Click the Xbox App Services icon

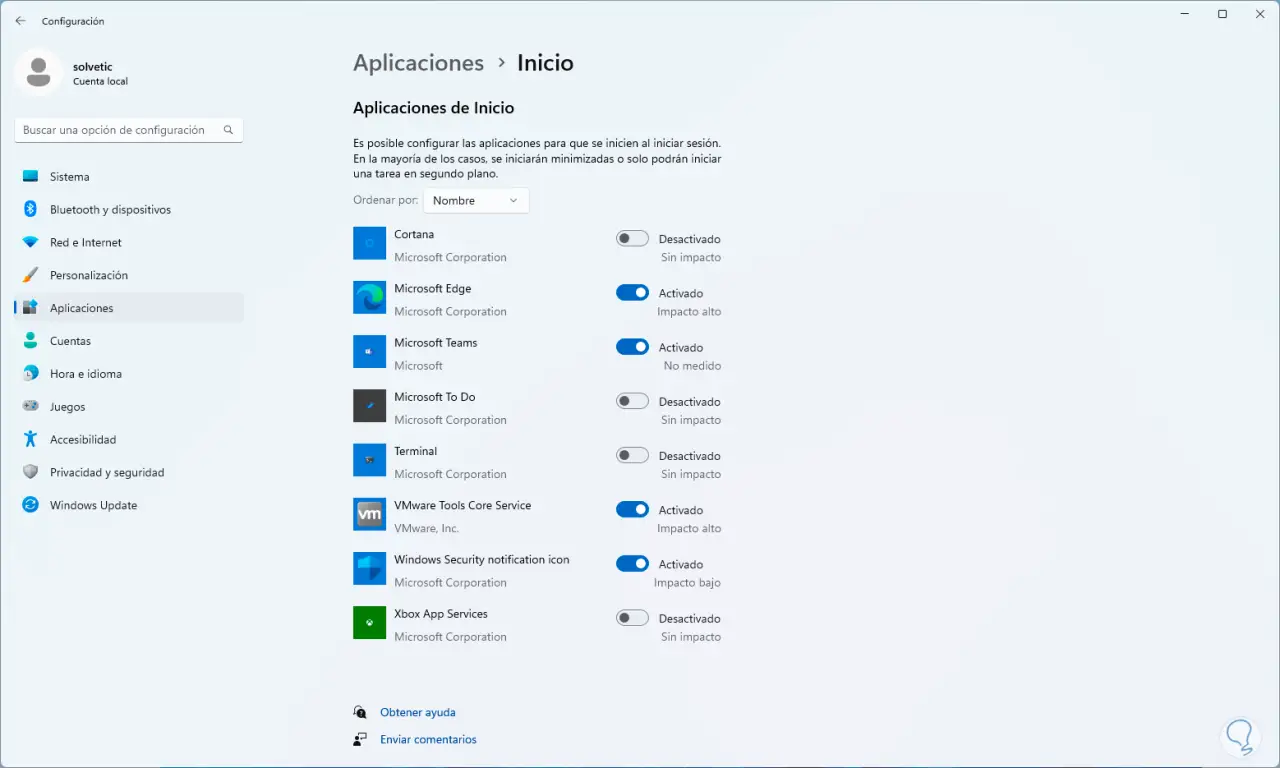coord(370,622)
